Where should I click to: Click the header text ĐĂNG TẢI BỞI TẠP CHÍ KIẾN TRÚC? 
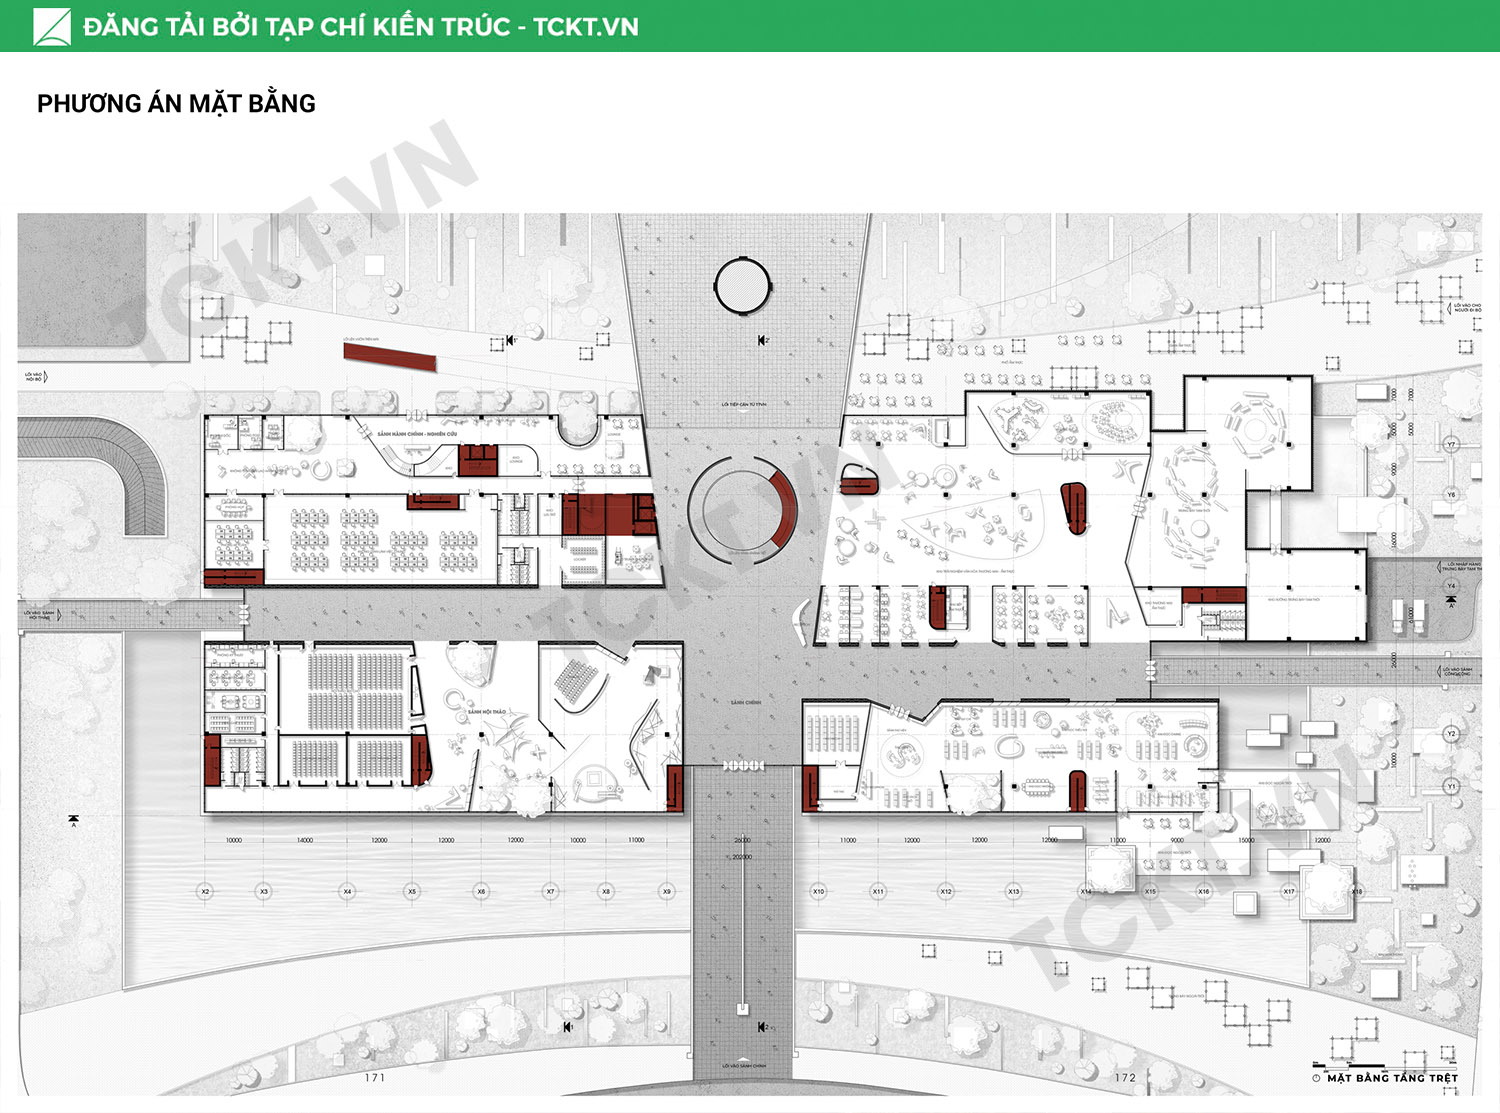pyautogui.click(x=297, y=27)
